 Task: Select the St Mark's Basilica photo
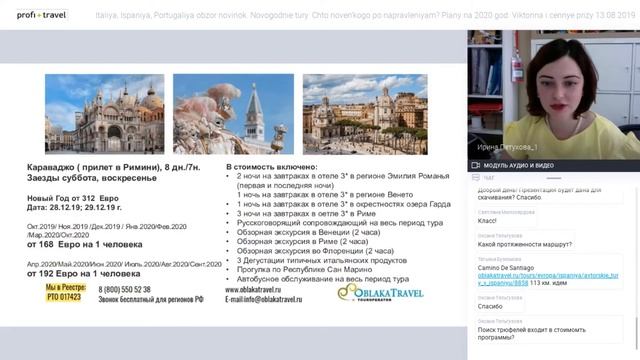pos(104,114)
